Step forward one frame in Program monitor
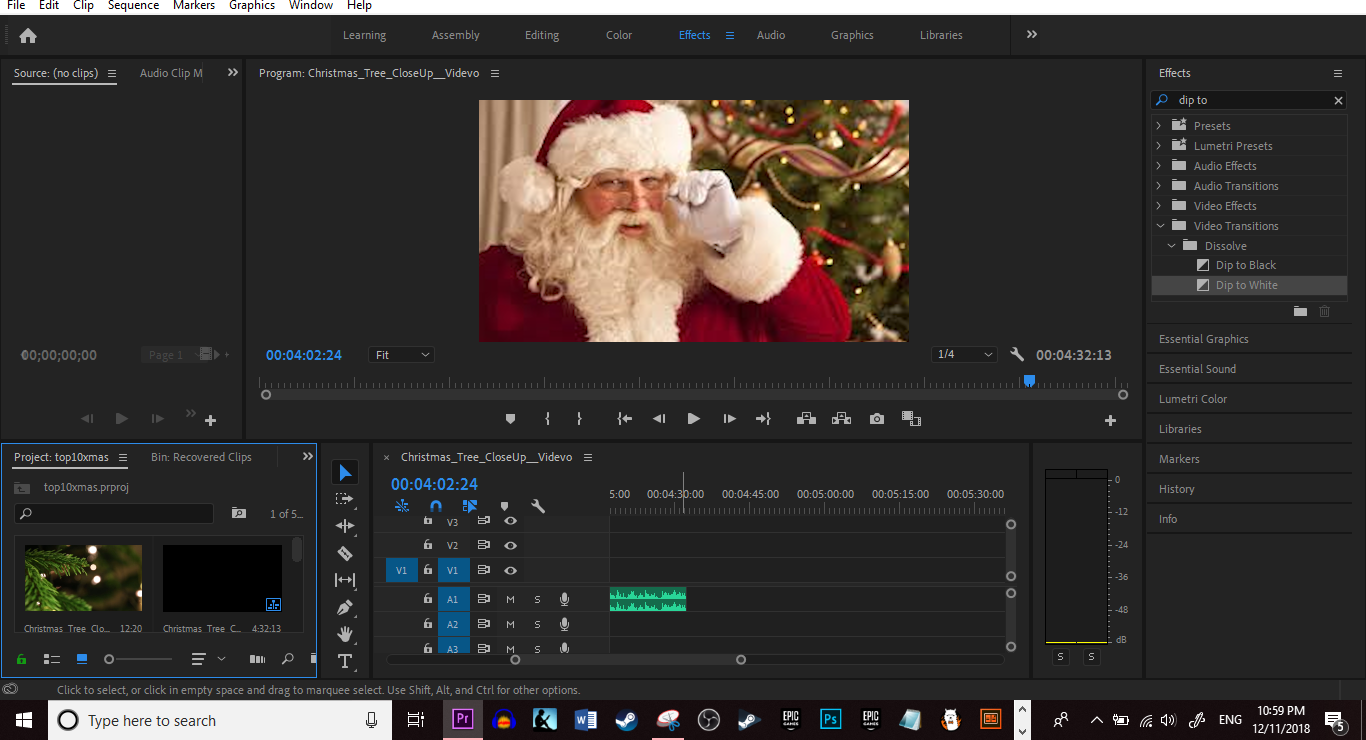1366x740 pixels. [x=730, y=419]
